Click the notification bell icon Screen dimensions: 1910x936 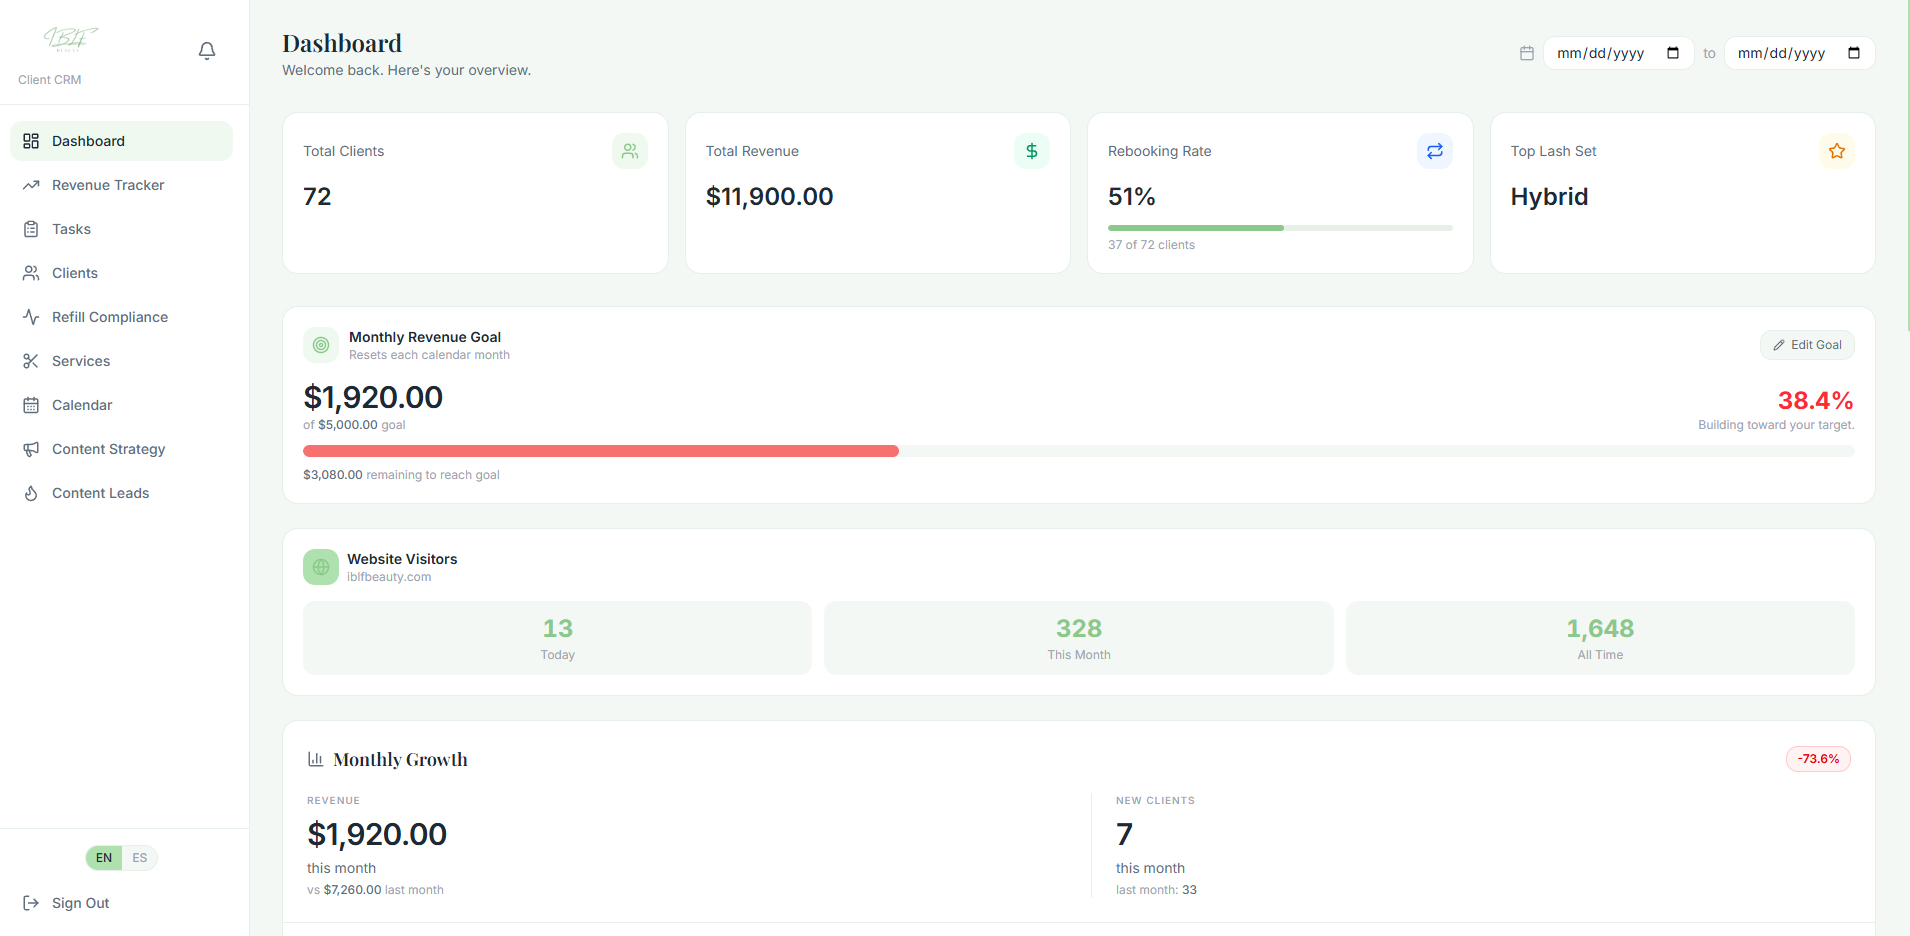pos(207,51)
